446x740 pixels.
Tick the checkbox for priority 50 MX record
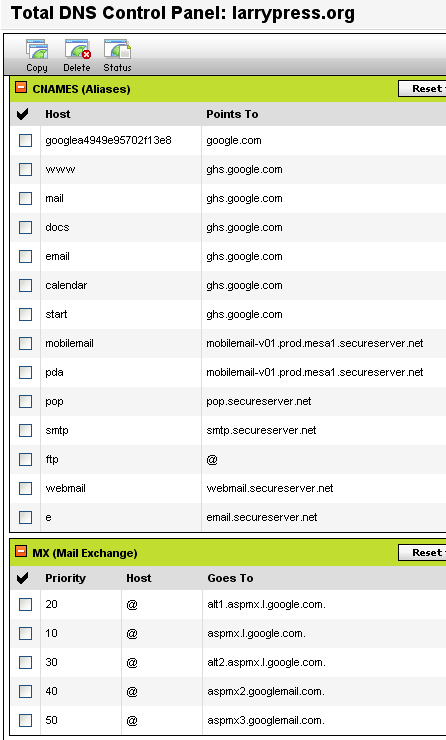pos(25,721)
